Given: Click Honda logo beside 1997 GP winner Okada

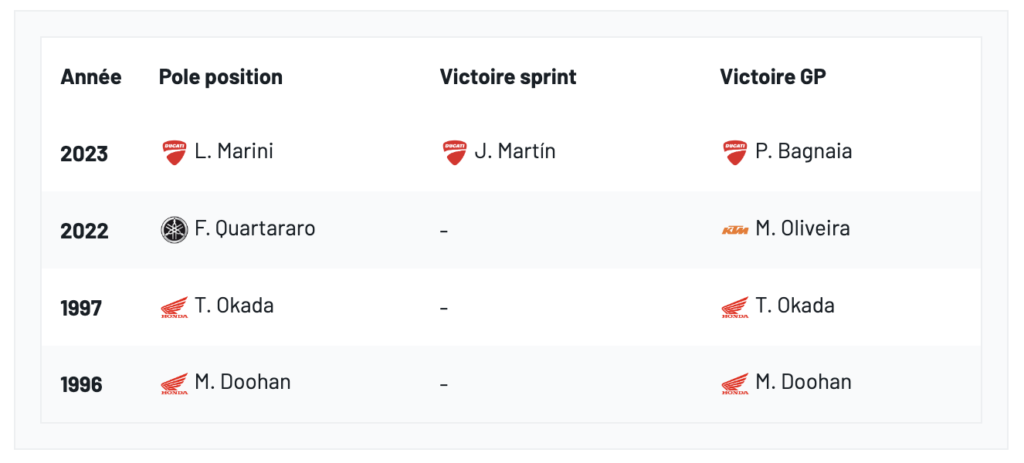Looking at the screenshot, I should pos(735,307).
